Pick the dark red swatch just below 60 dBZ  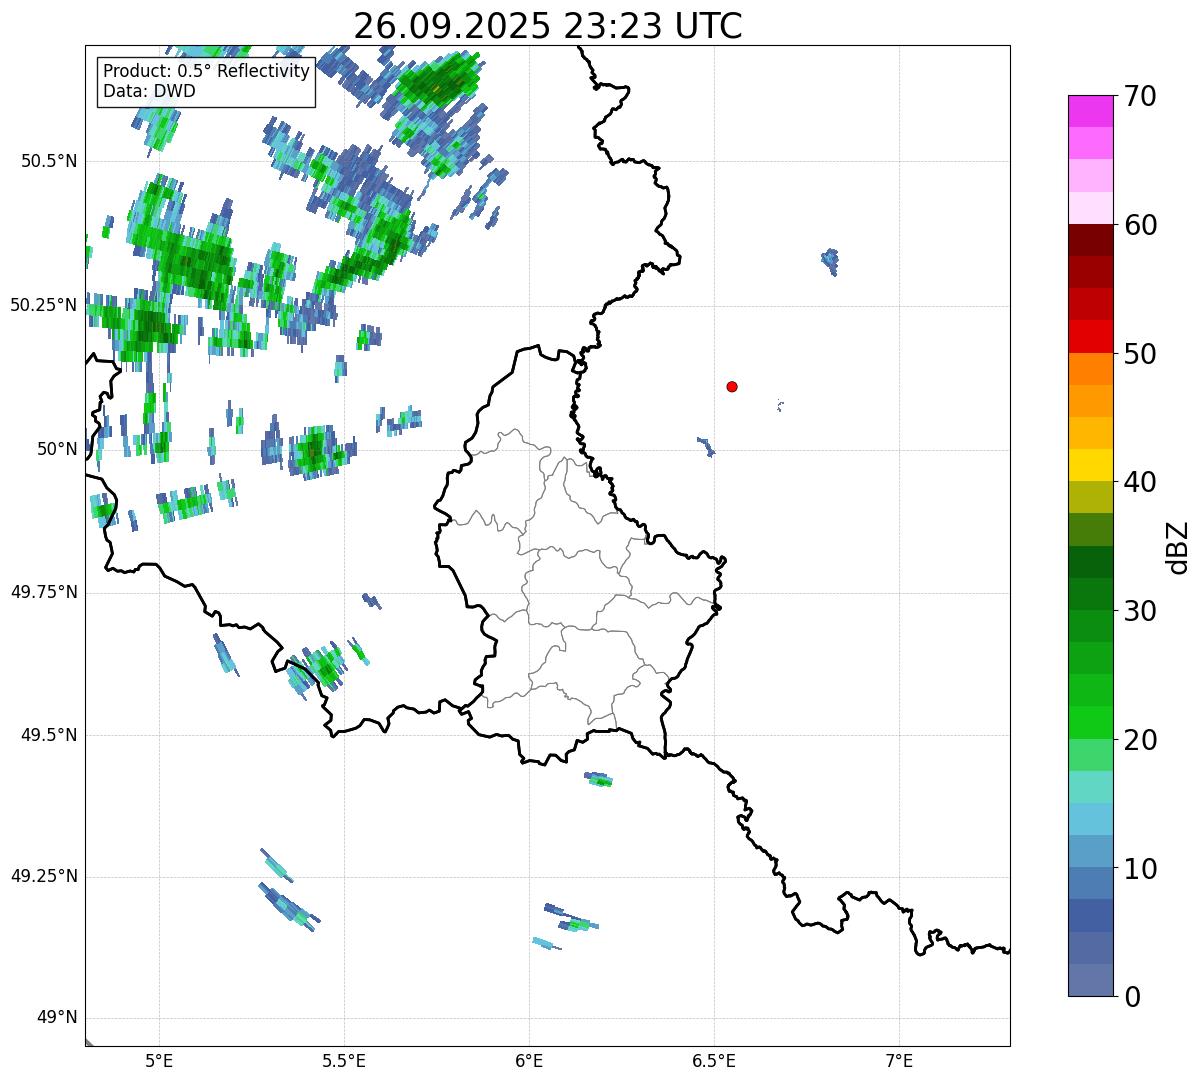click(1091, 240)
